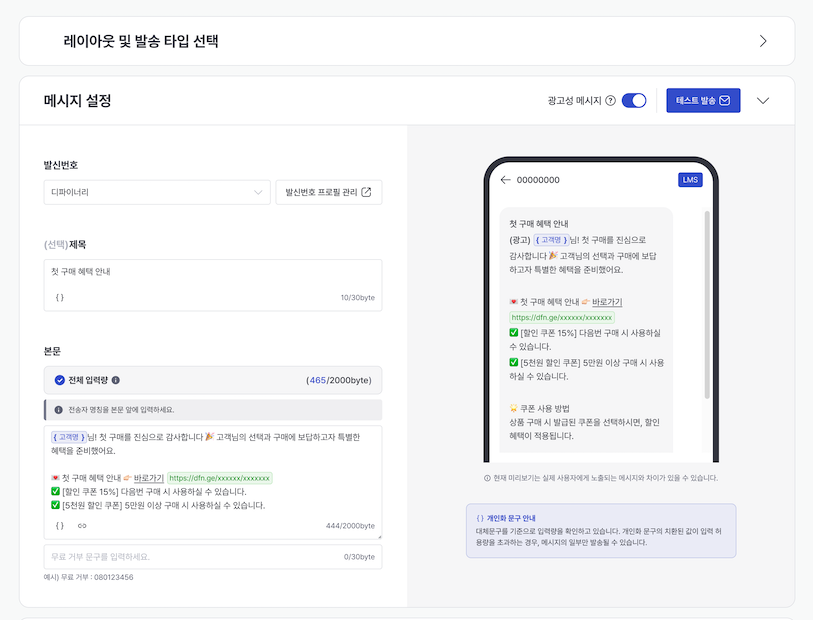Show the 전체 입력량 info icon
813x620 pixels.
(116, 380)
